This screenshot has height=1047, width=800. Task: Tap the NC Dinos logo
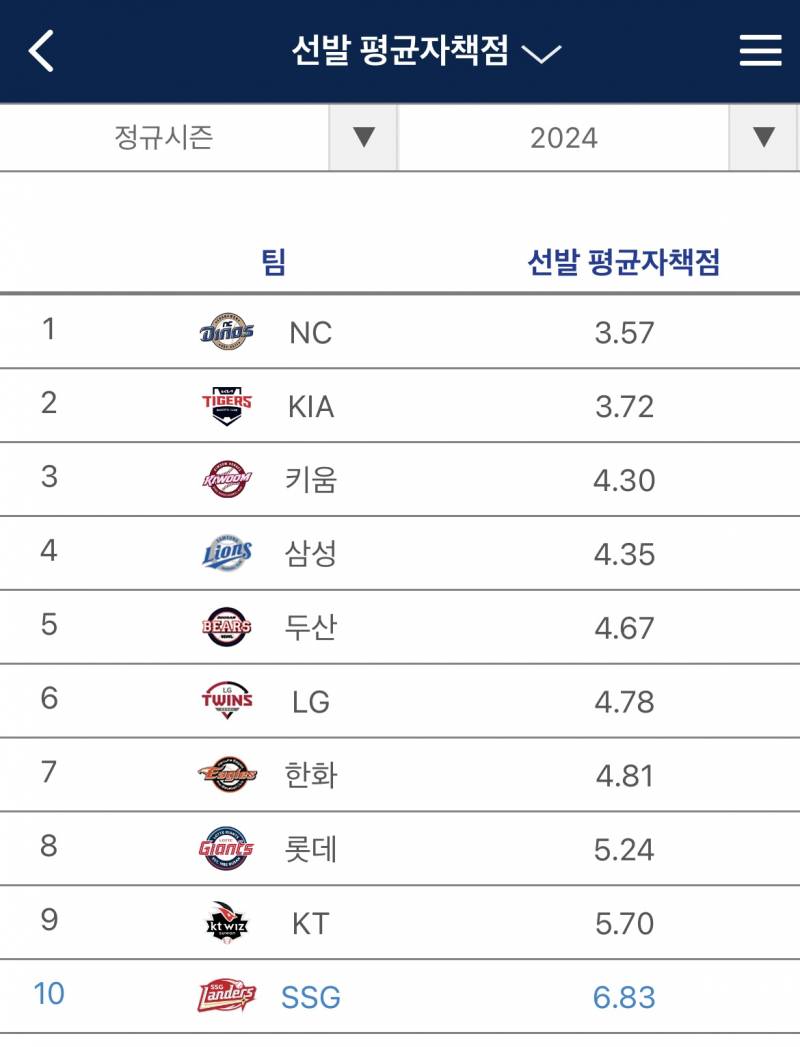click(227, 331)
